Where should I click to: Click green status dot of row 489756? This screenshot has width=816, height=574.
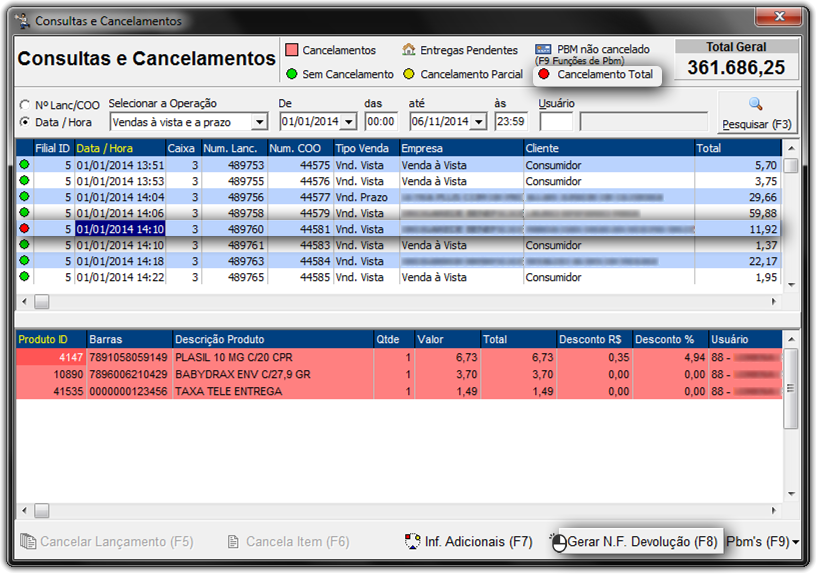tap(24, 197)
